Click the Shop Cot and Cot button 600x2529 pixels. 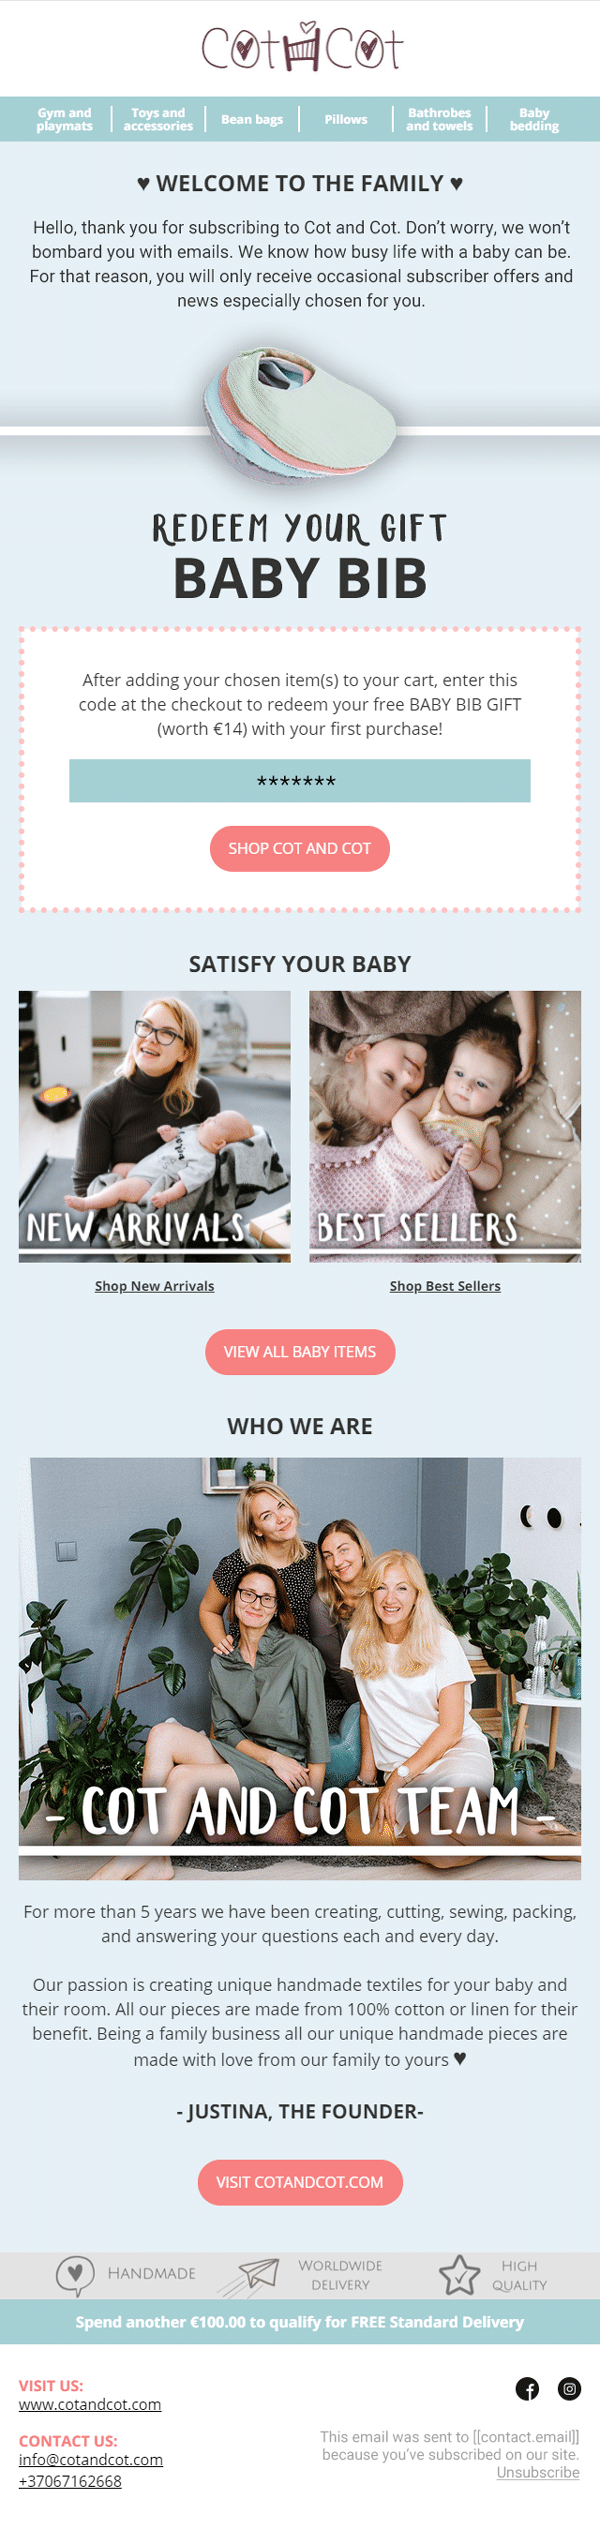click(x=299, y=848)
